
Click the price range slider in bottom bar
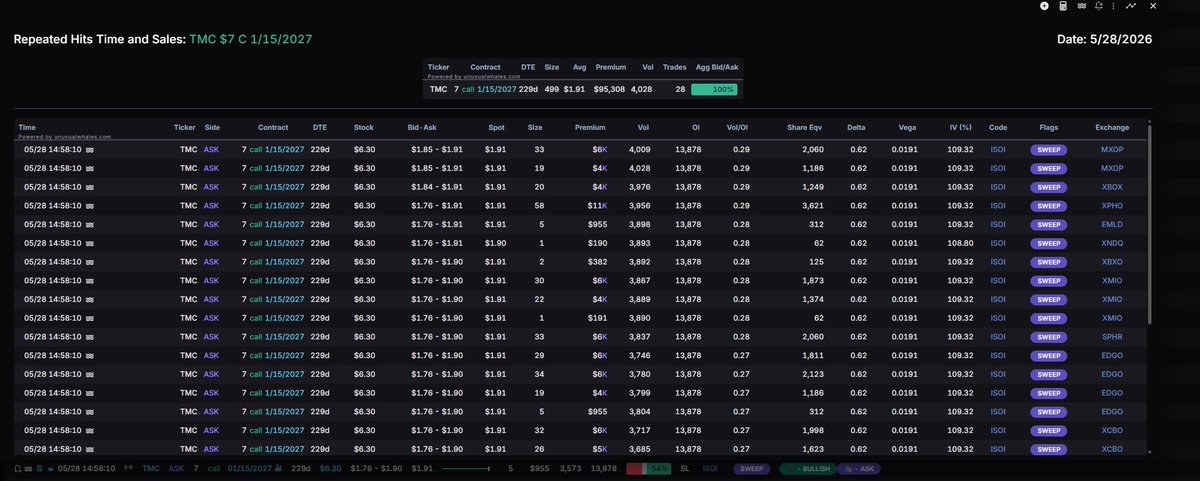coord(465,468)
